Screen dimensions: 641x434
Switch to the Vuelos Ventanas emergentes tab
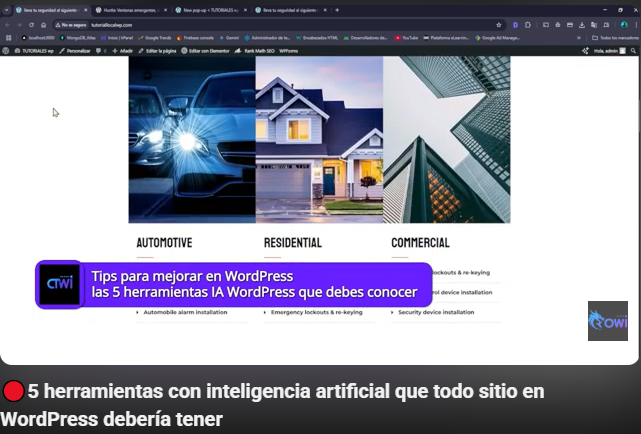(x=131, y=10)
